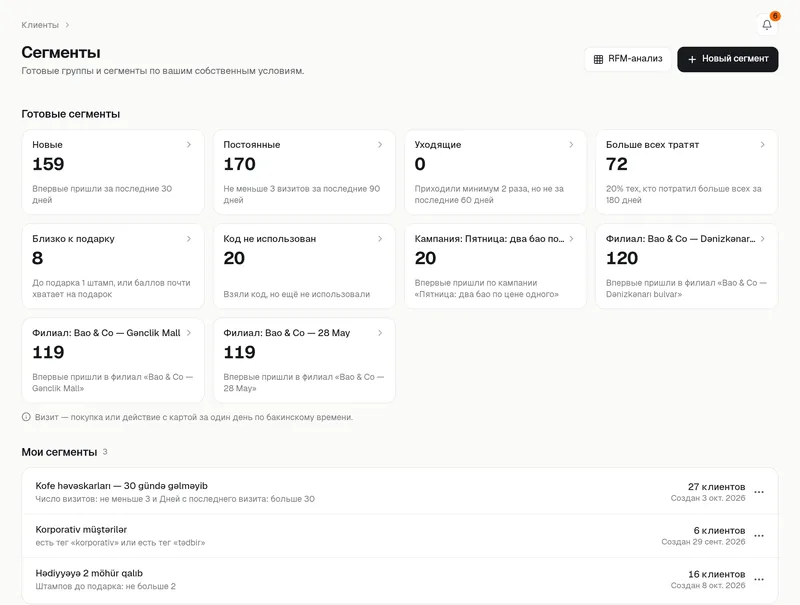Image resolution: width=800 pixels, height=605 pixels.
Task: Open more options for Kofe həvəskarları segment
Action: click(759, 492)
